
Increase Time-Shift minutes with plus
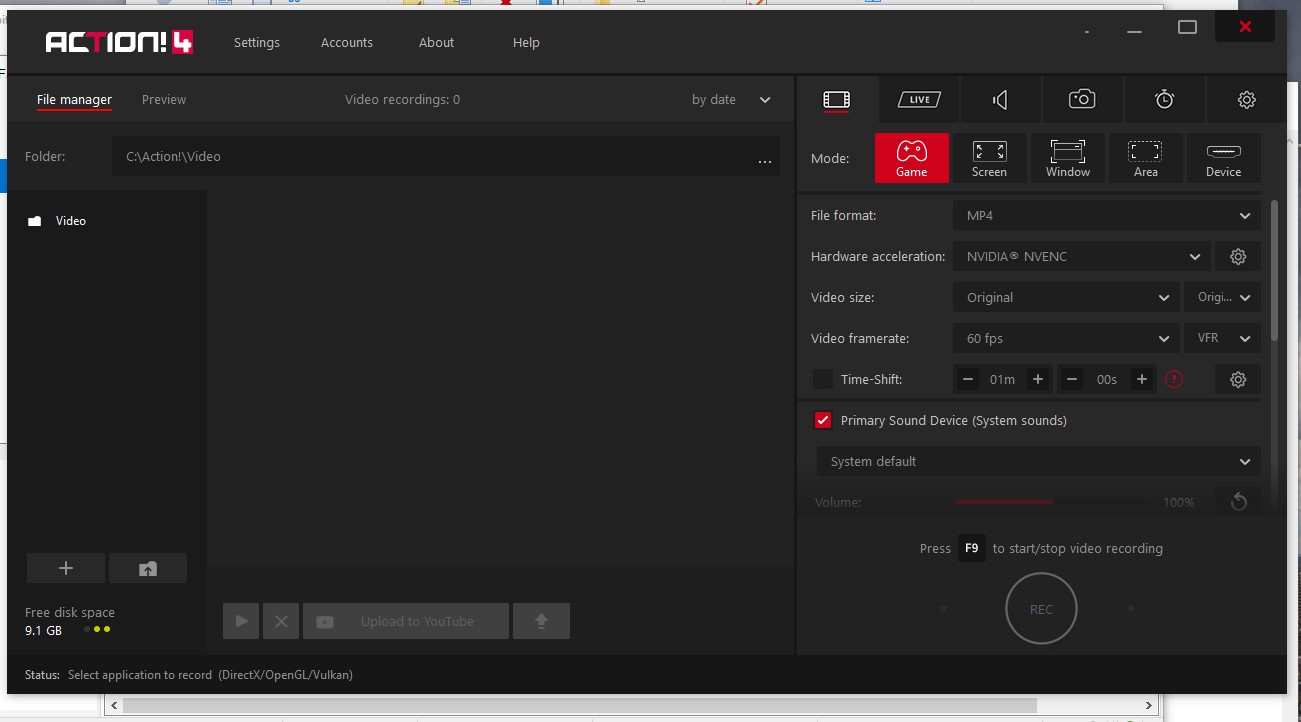point(1038,379)
